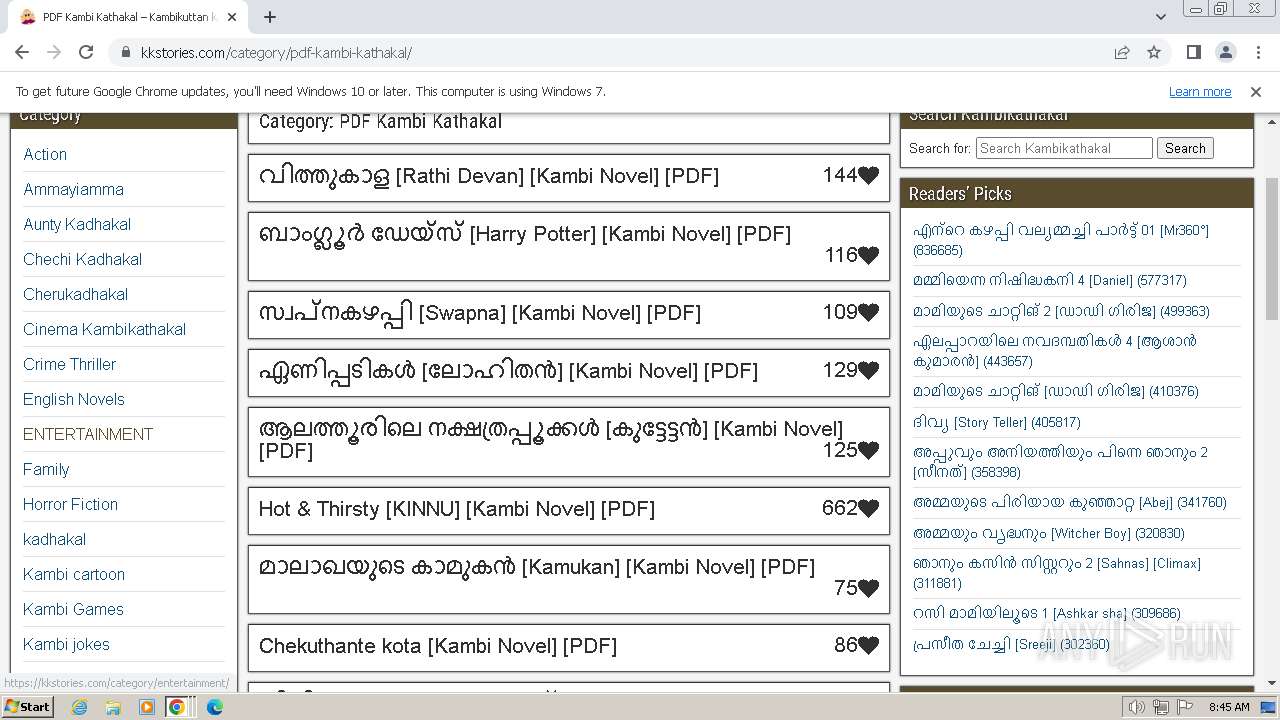This screenshot has width=1280, height=720.
Task: Open the kadhakal category
Action: click(x=55, y=539)
